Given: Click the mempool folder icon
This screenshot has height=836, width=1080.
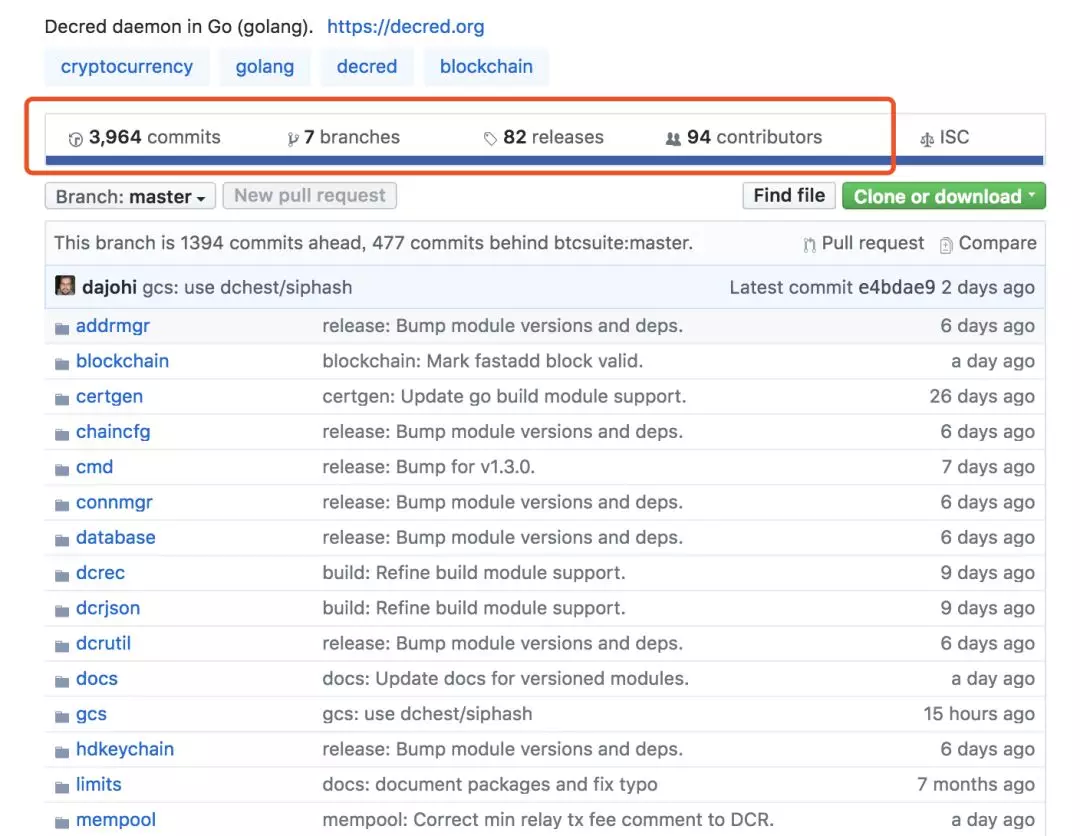Looking at the screenshot, I should point(62,822).
